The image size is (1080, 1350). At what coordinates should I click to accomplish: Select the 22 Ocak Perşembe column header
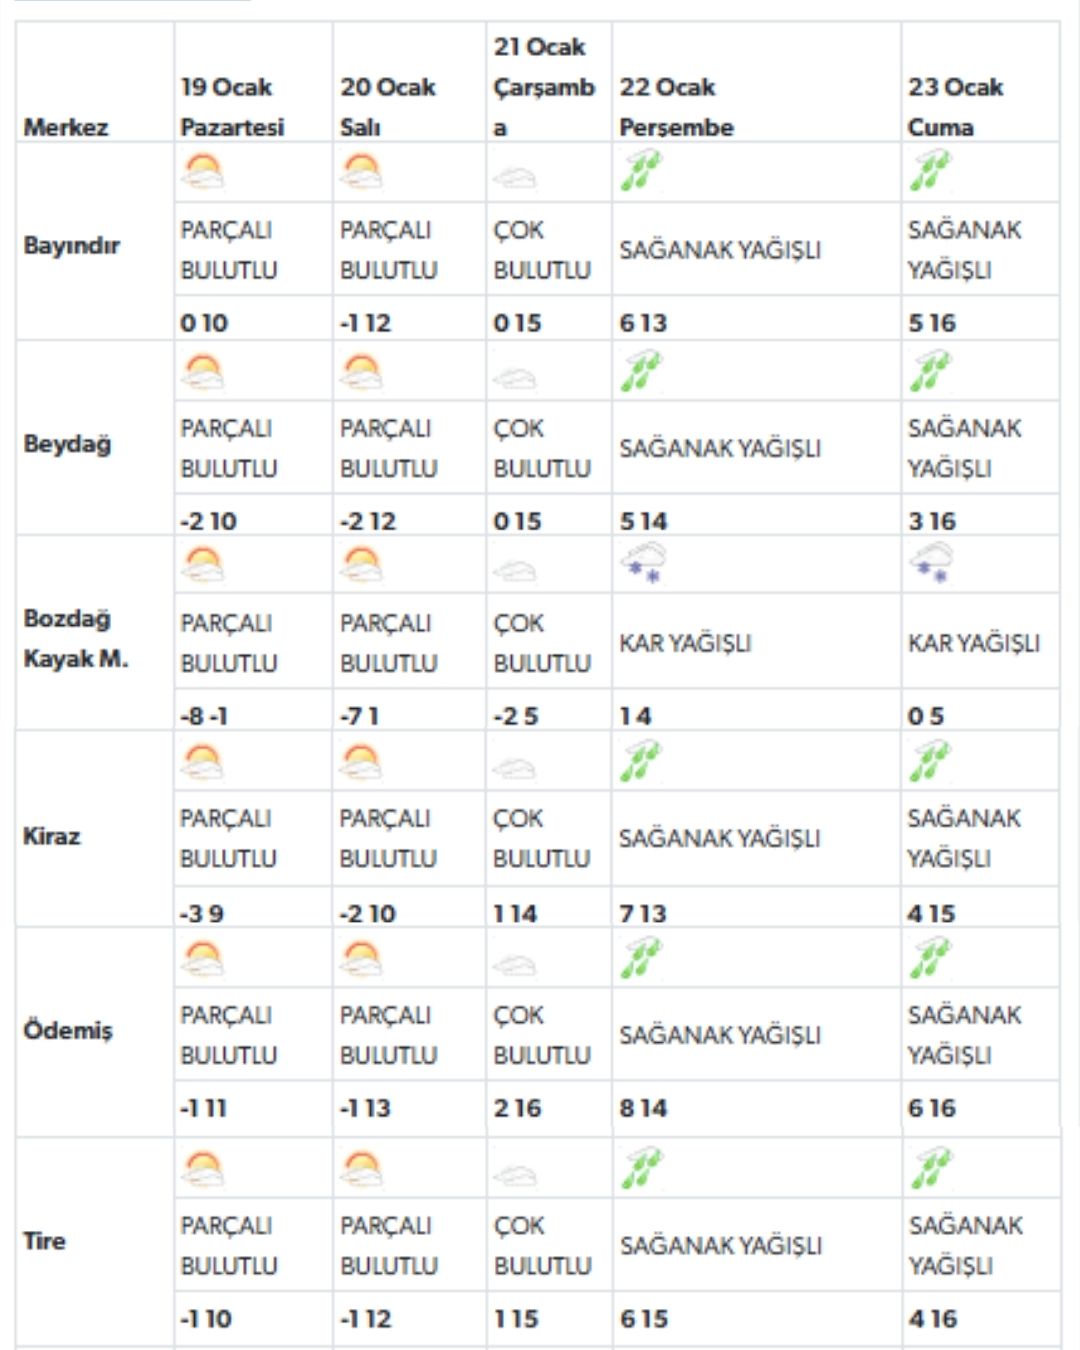click(x=676, y=107)
